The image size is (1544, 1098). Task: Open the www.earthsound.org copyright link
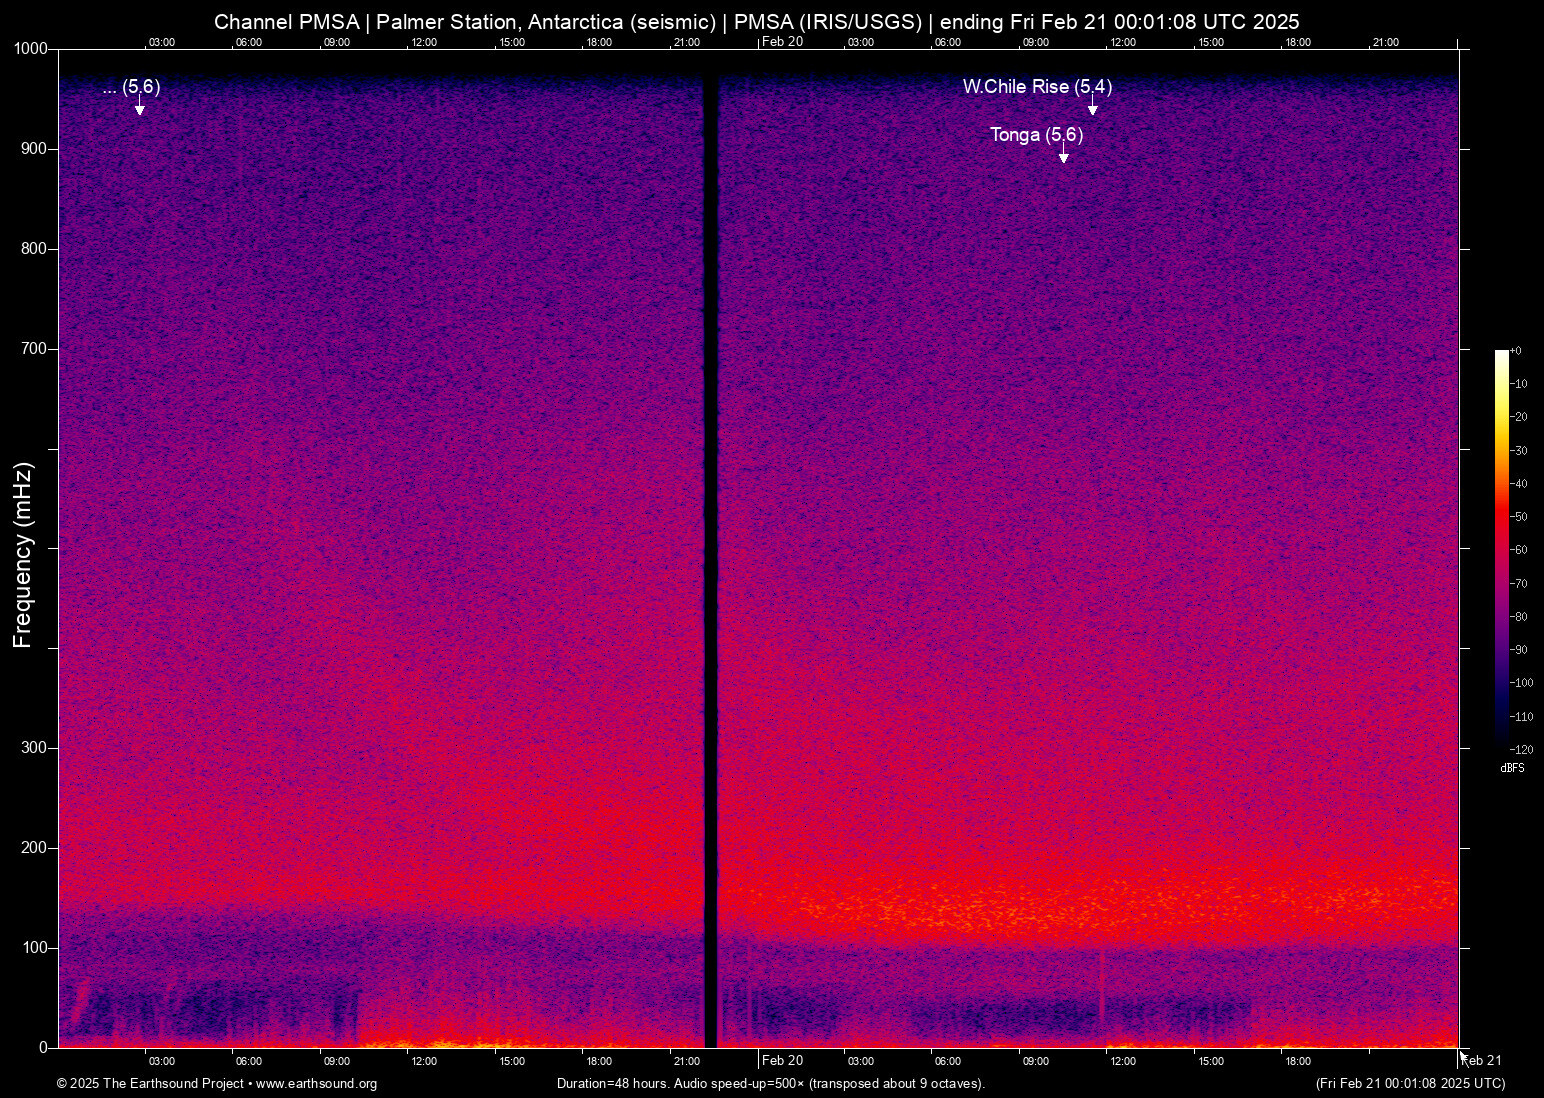tap(316, 1084)
